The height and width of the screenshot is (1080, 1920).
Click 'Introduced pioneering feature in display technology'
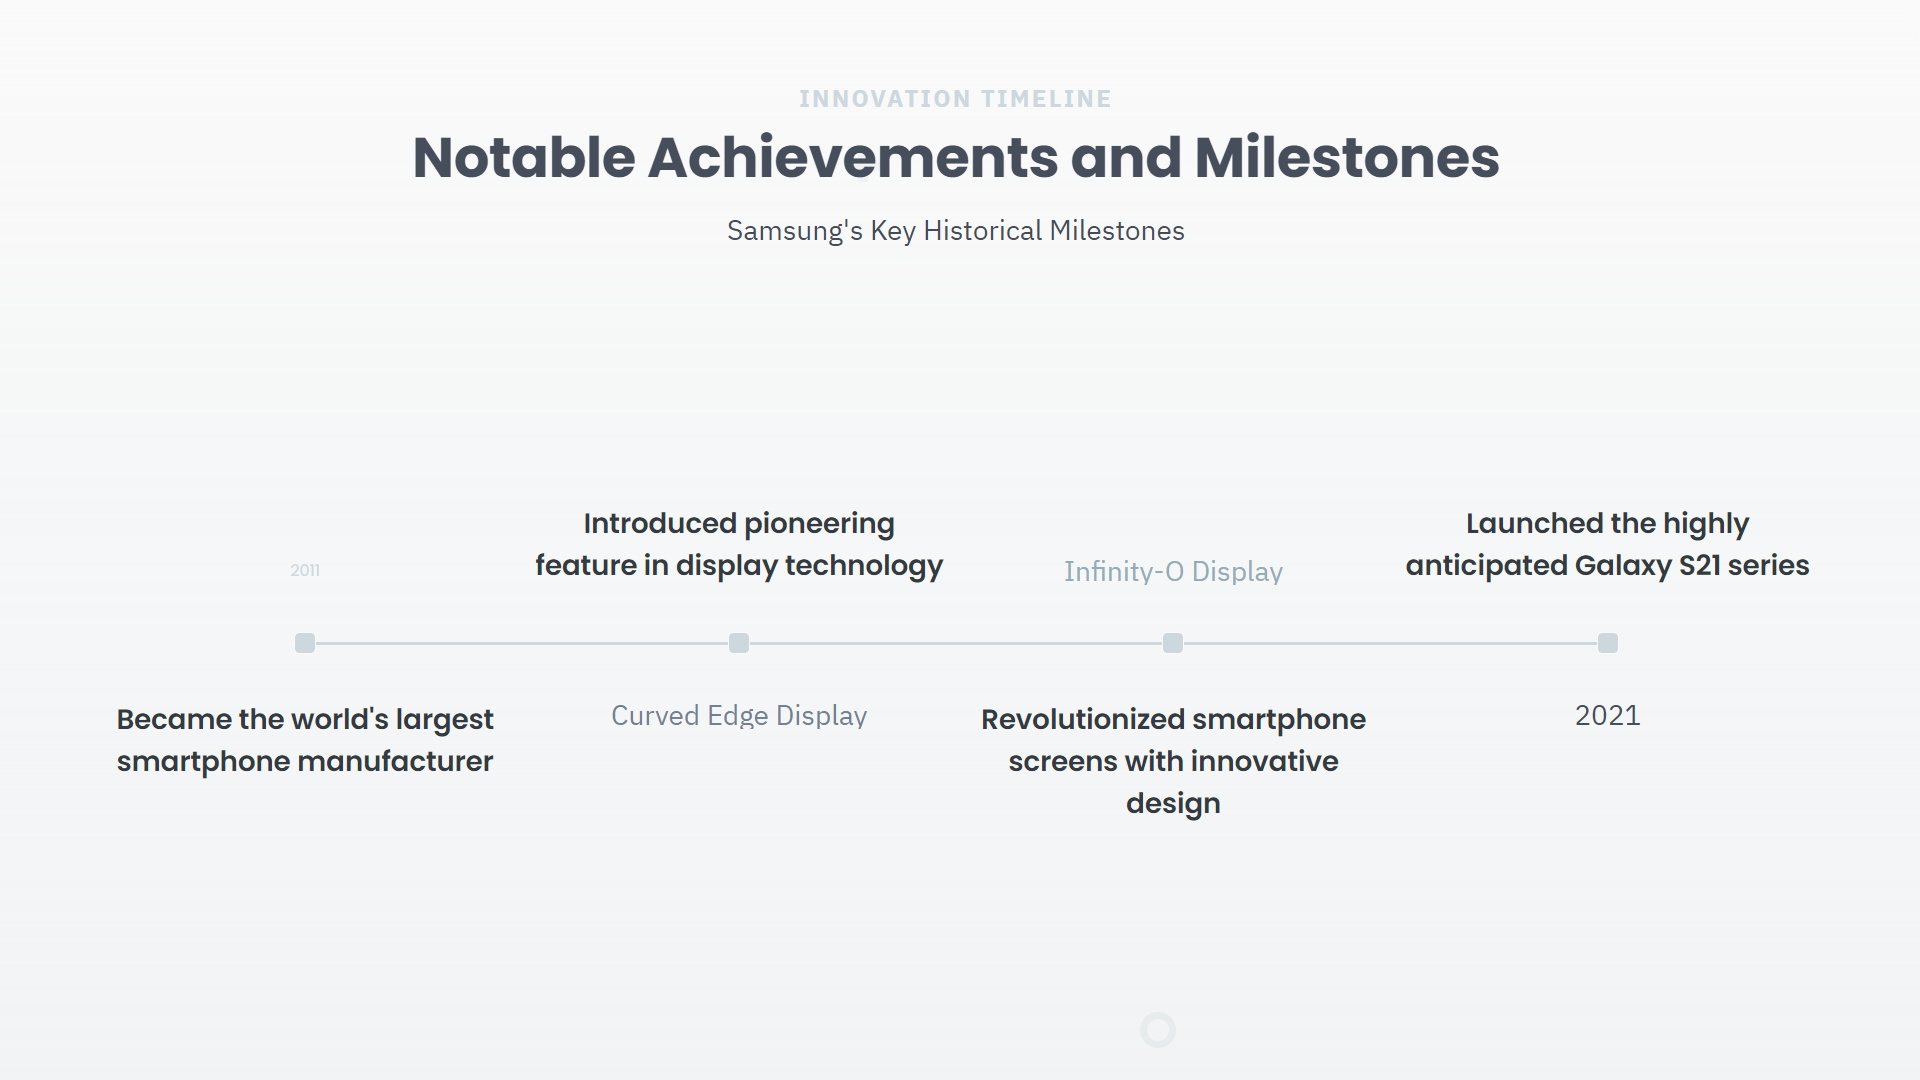(739, 544)
